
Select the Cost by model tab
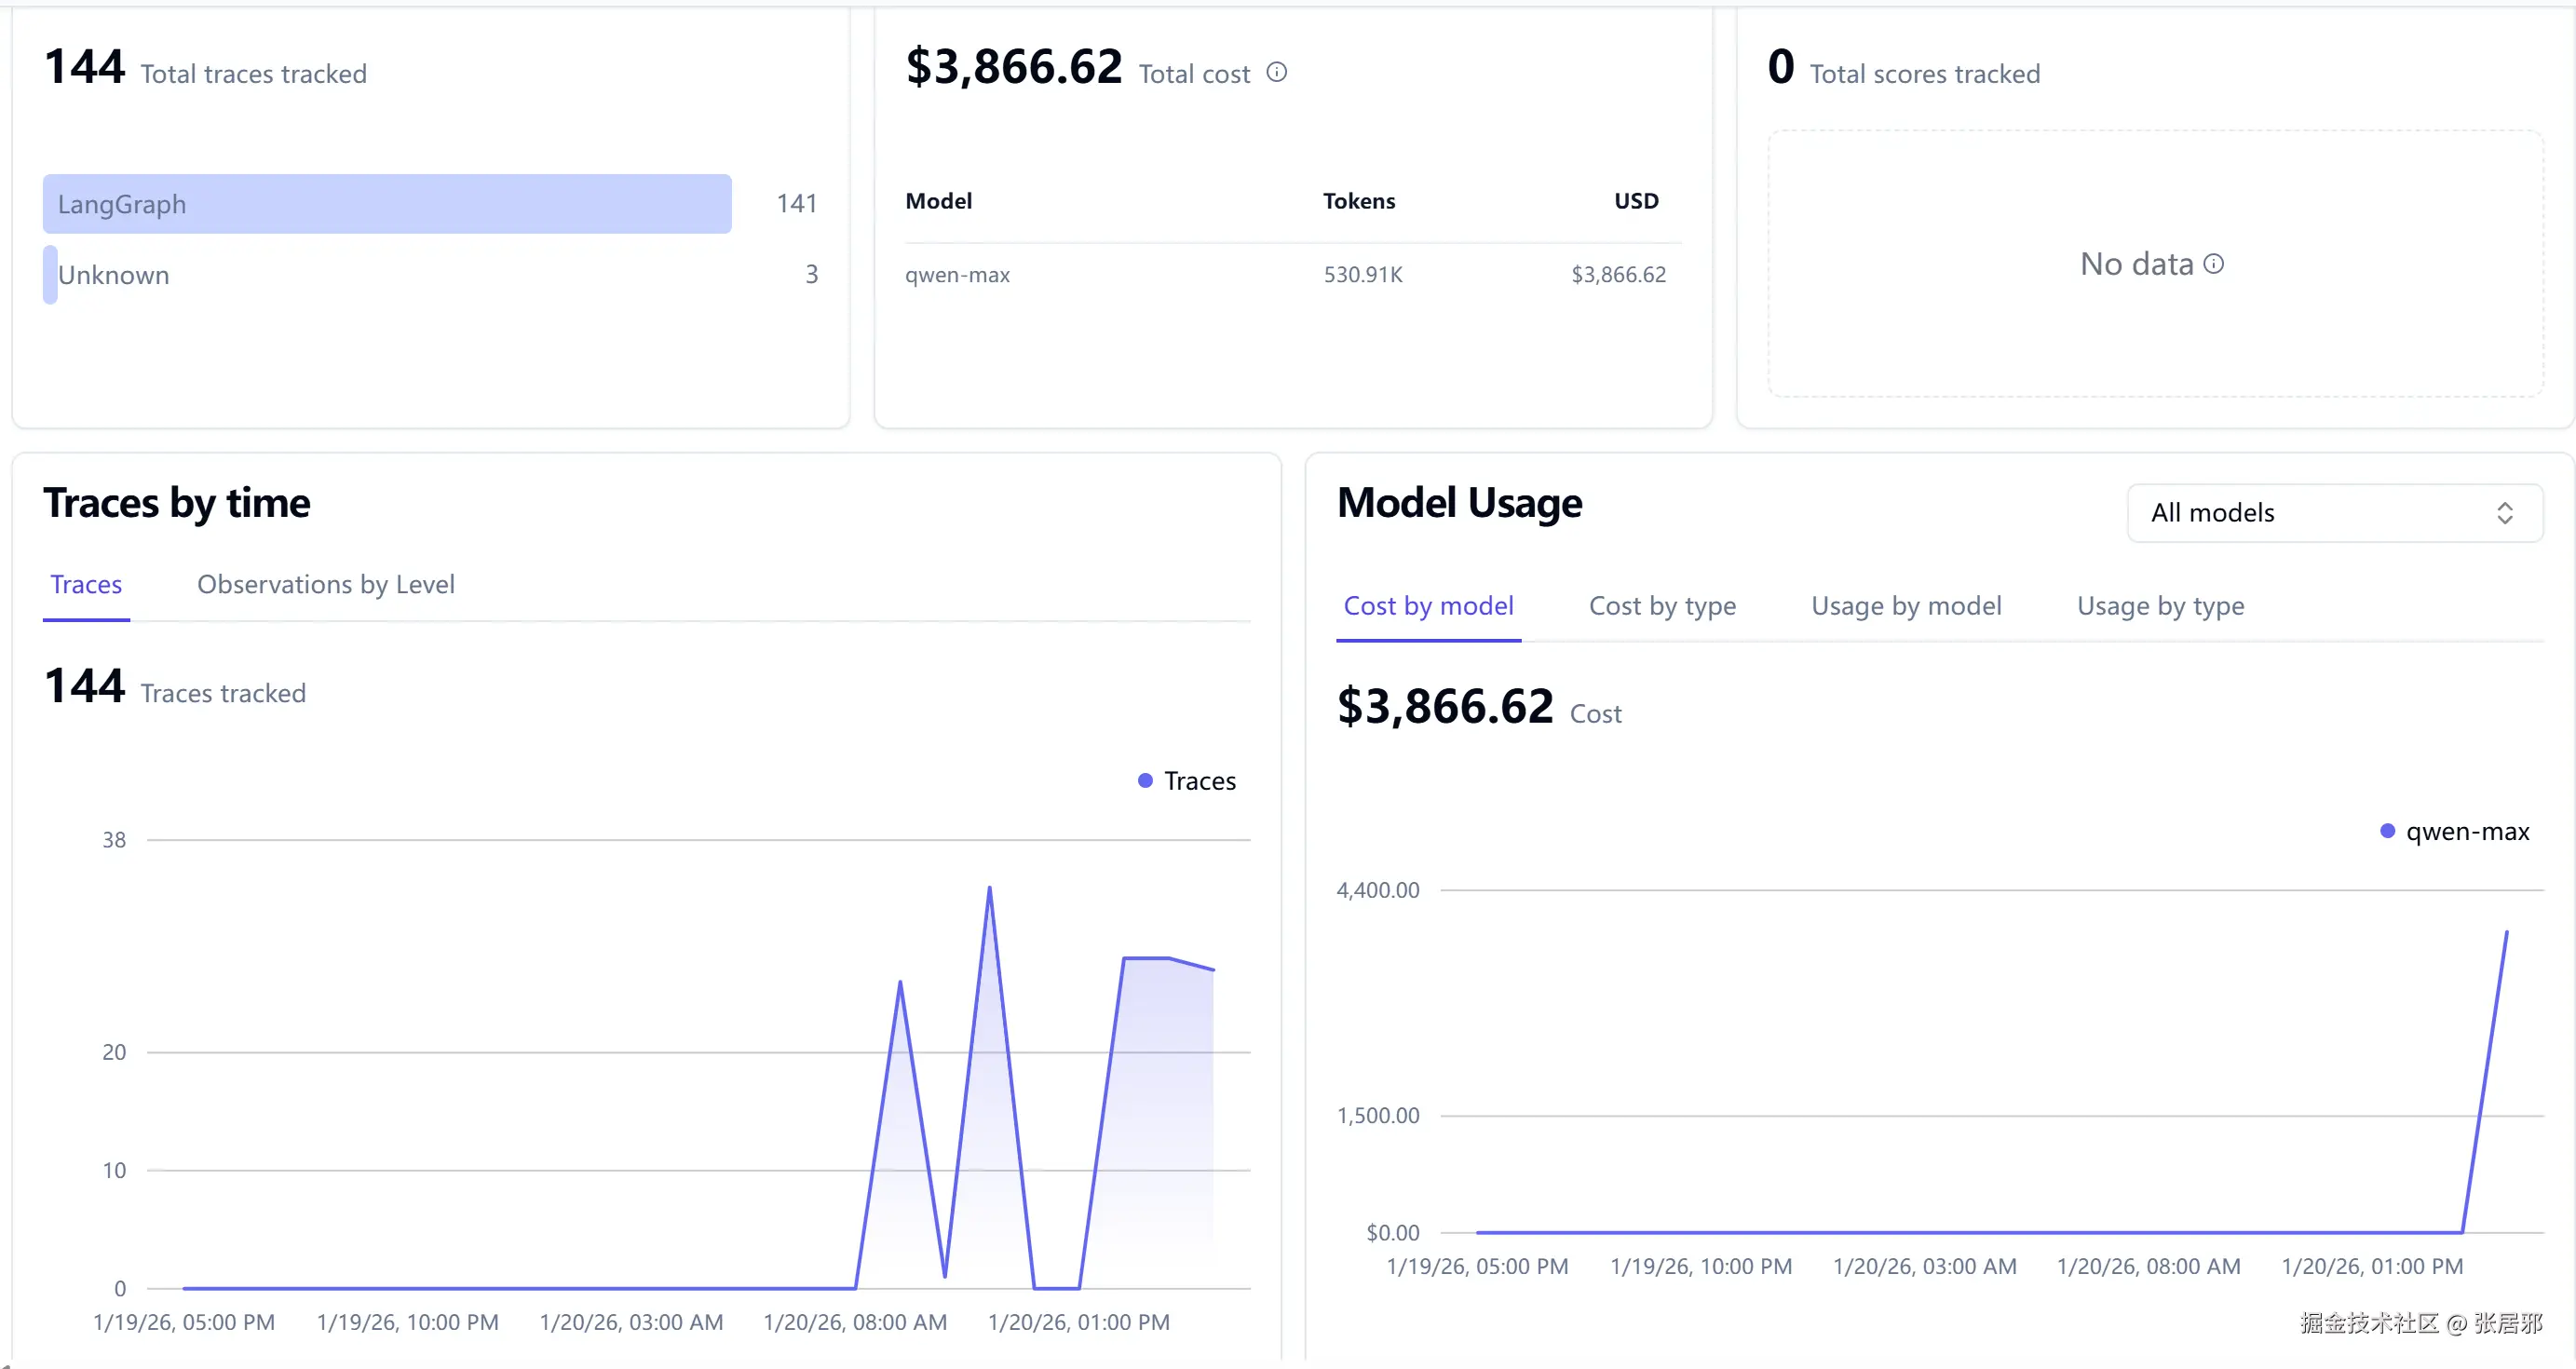1427,606
